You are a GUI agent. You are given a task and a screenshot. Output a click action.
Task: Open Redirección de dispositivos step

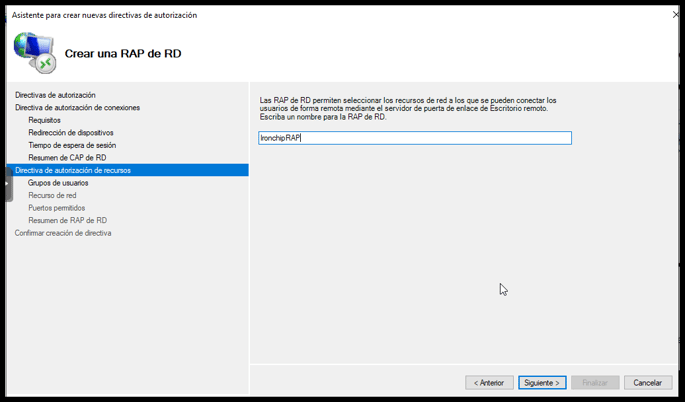(x=71, y=132)
